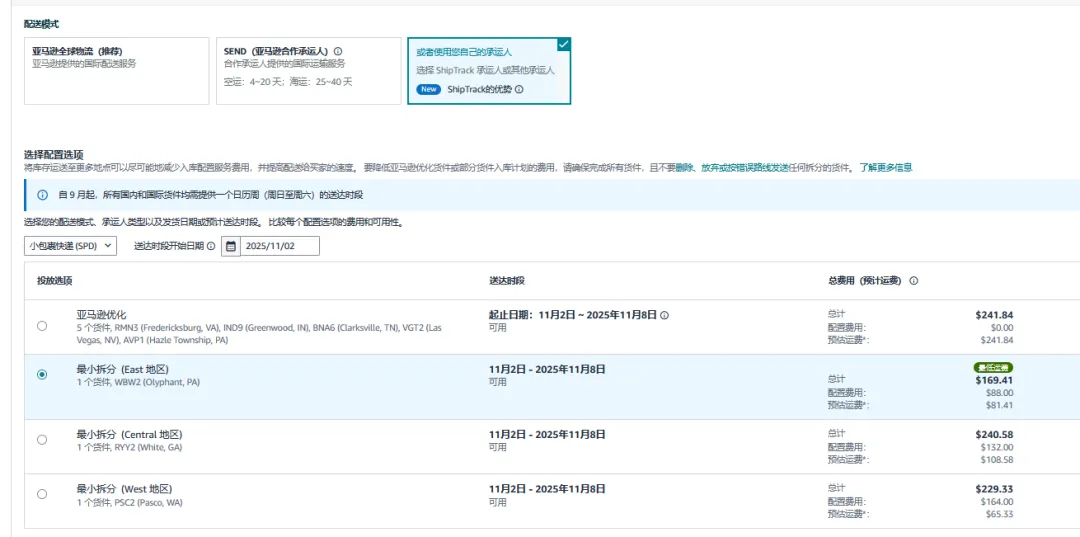This screenshot has height=537, width=1080.
Task: Click 空运: 4~20 天; 海运: 25~40 天 text
Action: (x=288, y=81)
